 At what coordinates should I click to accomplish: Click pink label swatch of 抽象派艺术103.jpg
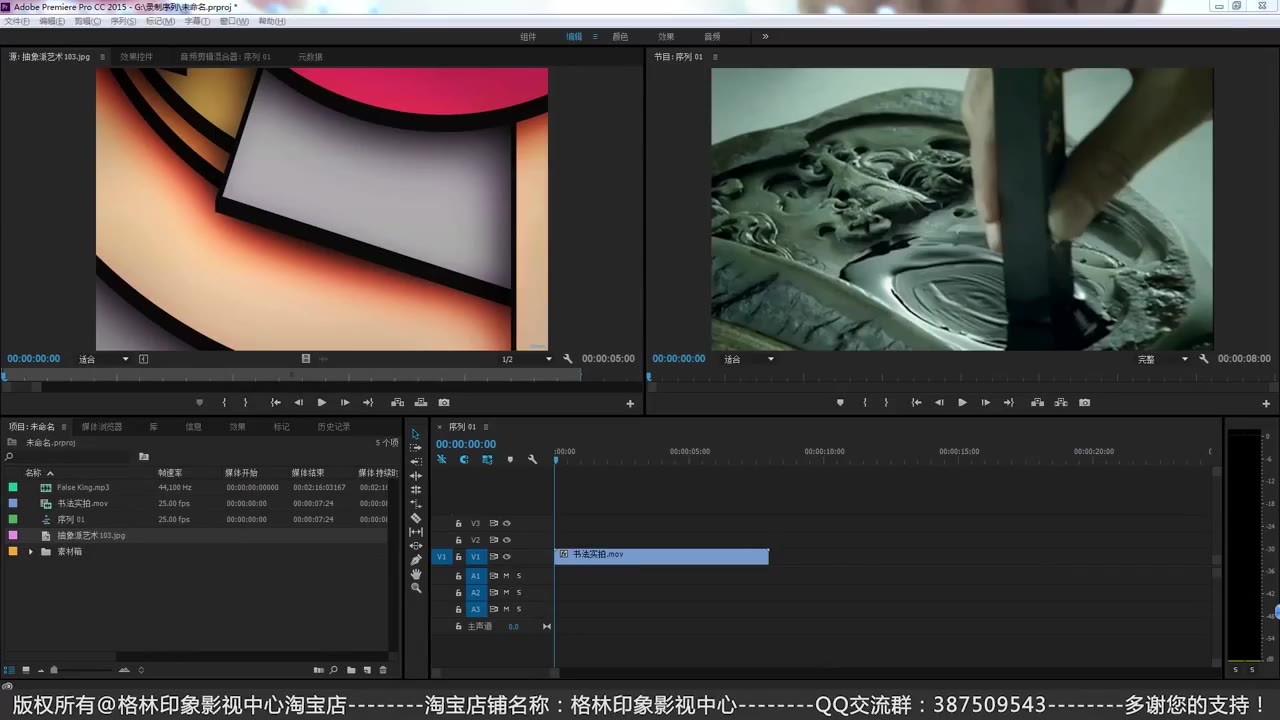click(x=13, y=535)
